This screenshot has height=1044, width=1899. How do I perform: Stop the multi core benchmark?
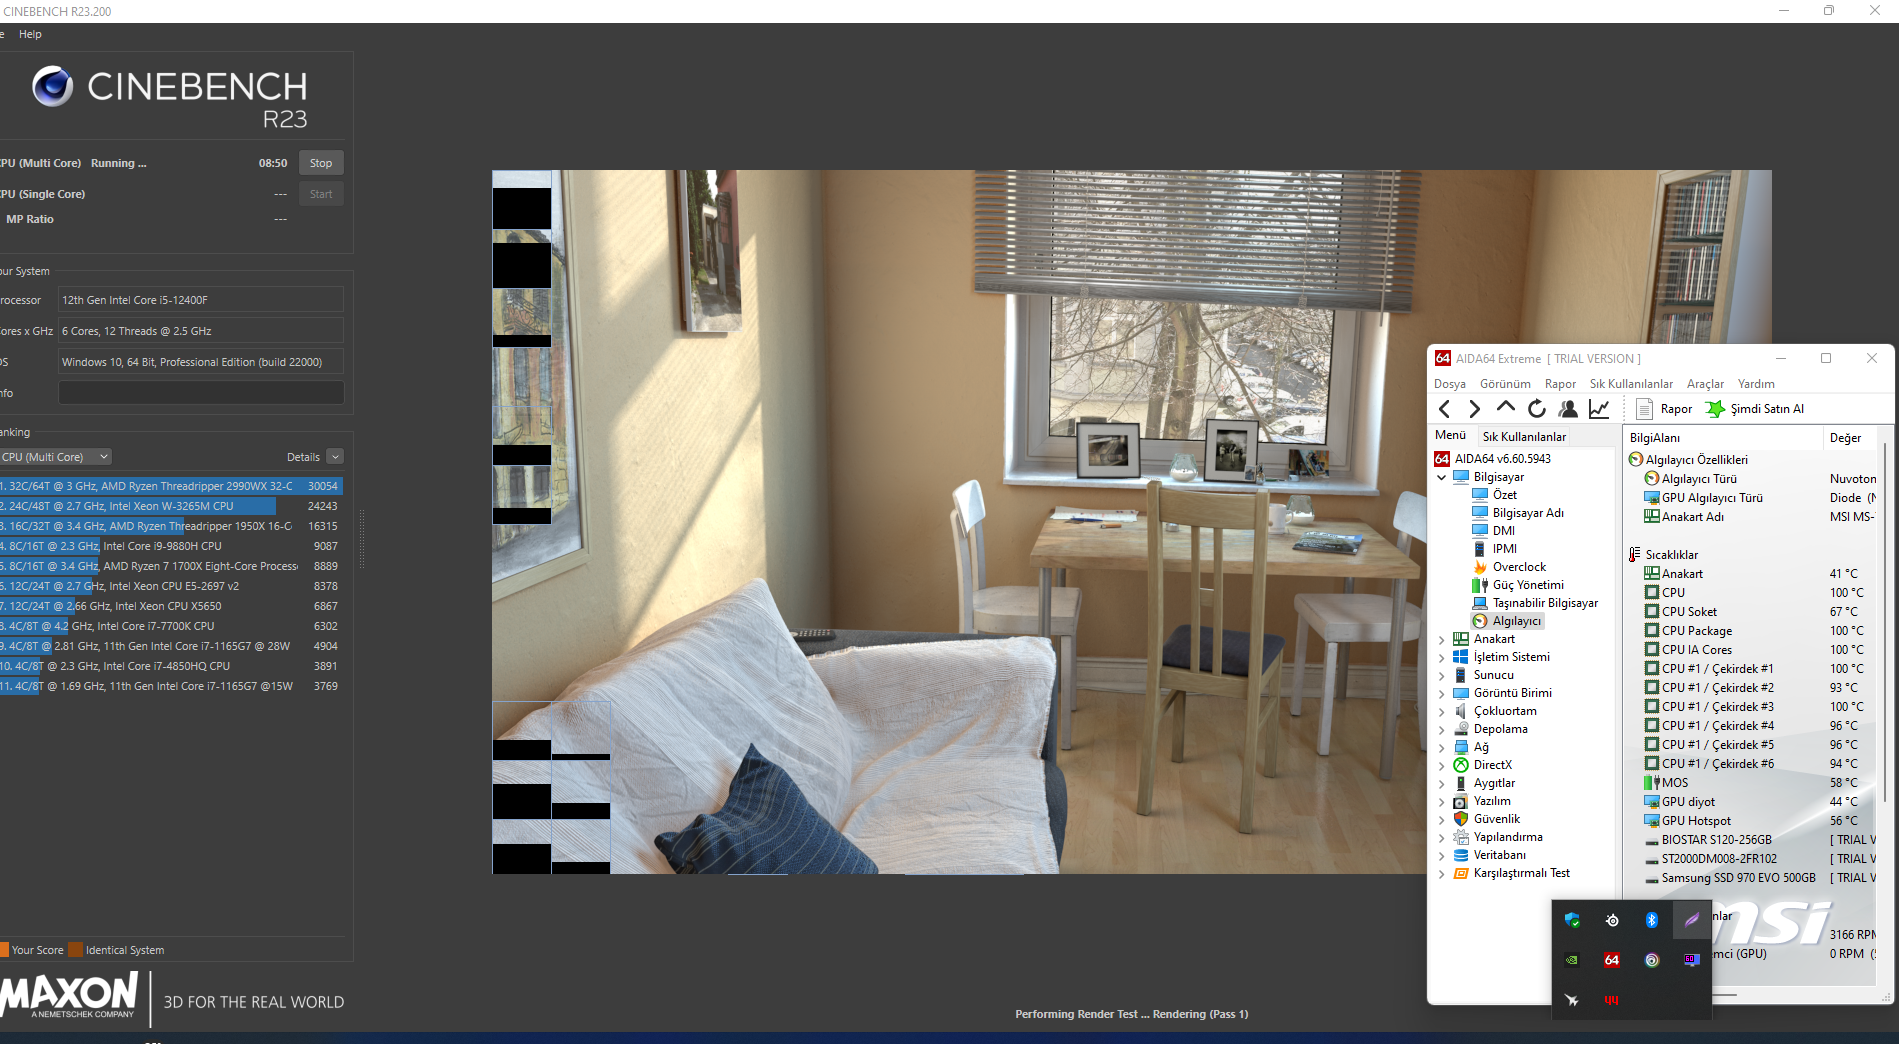321,163
